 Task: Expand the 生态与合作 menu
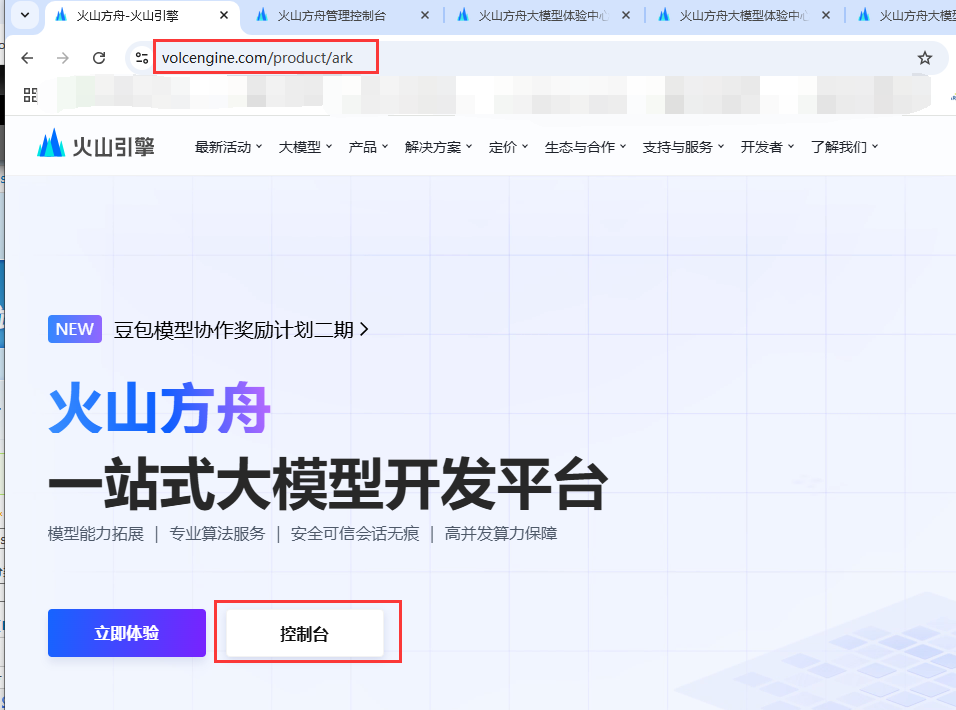585,147
